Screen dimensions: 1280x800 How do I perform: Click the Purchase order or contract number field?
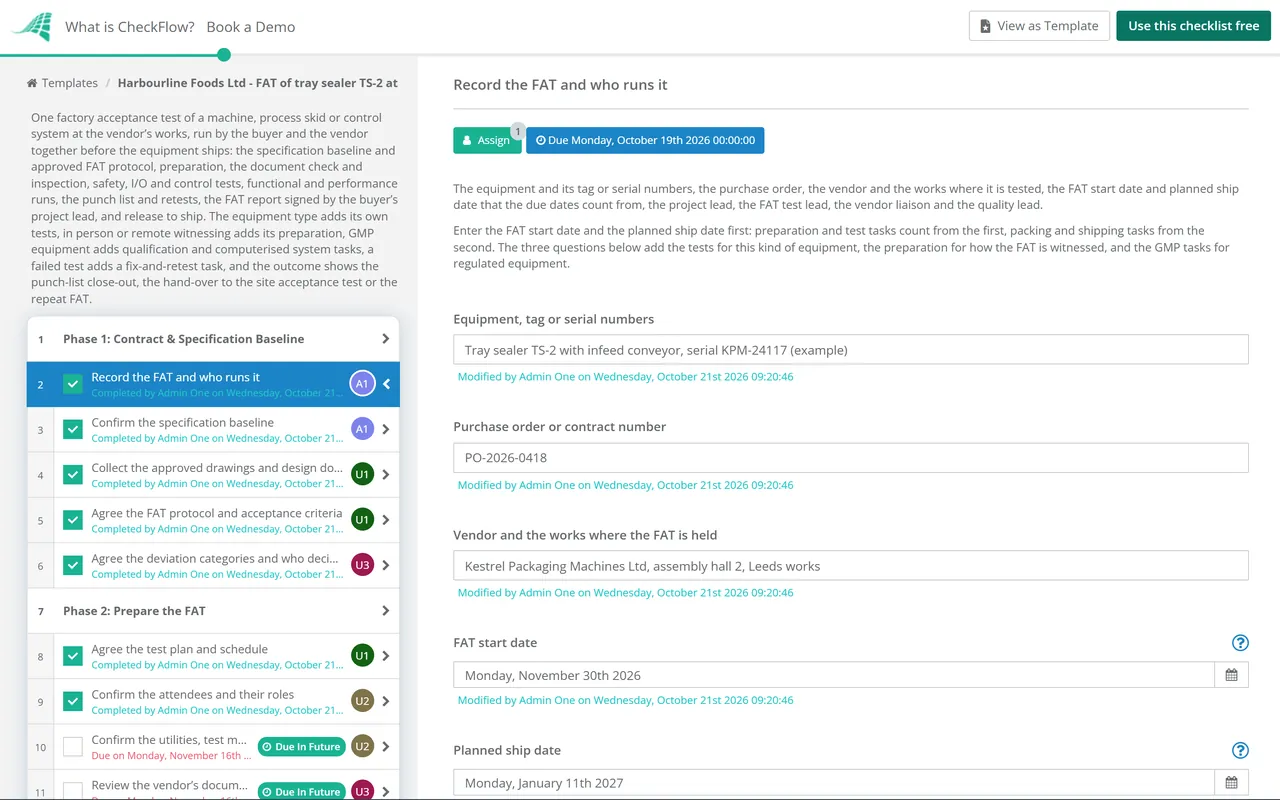[x=851, y=458]
